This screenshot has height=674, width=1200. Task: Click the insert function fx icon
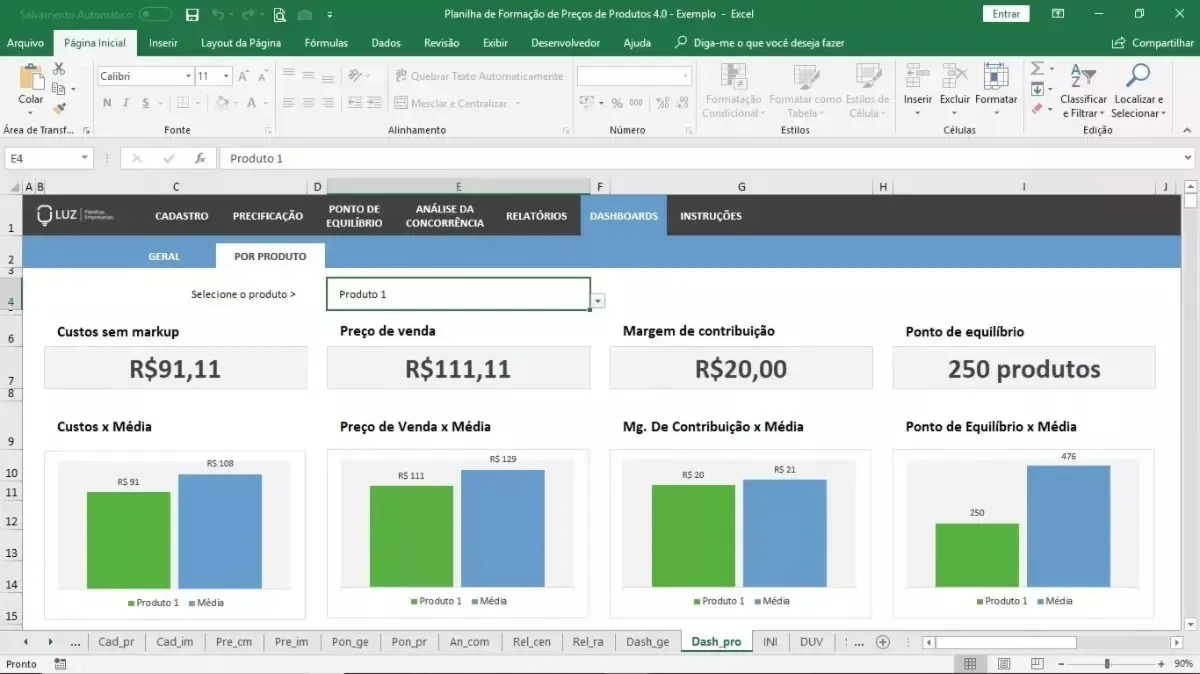click(200, 158)
